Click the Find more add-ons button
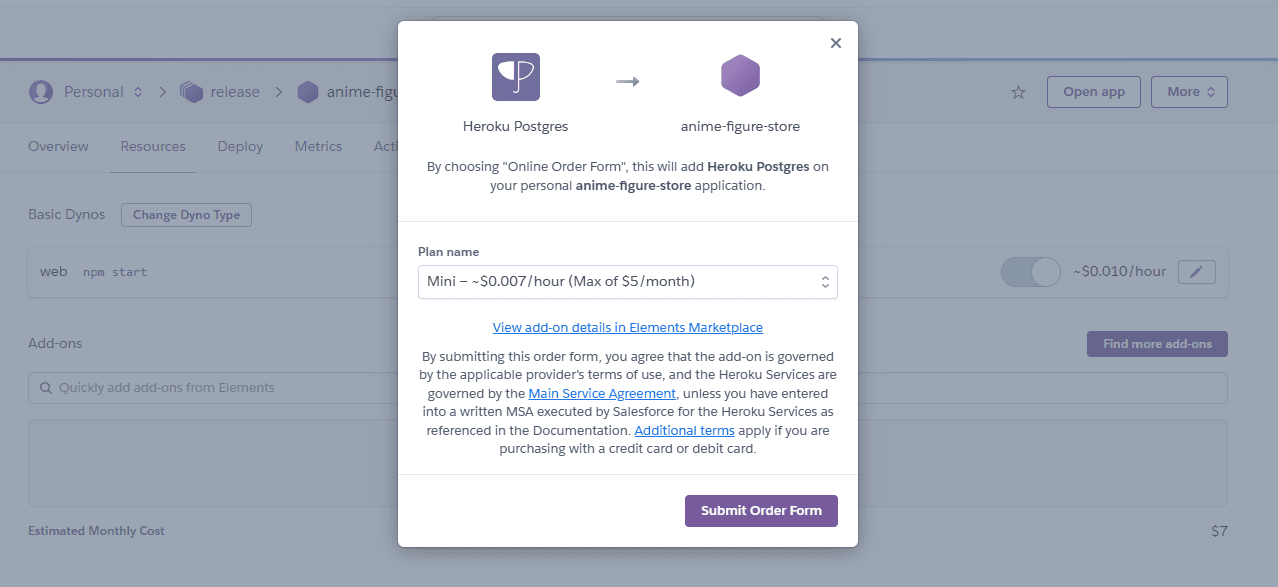Screen dimensions: 1278x587 pos(1157,344)
